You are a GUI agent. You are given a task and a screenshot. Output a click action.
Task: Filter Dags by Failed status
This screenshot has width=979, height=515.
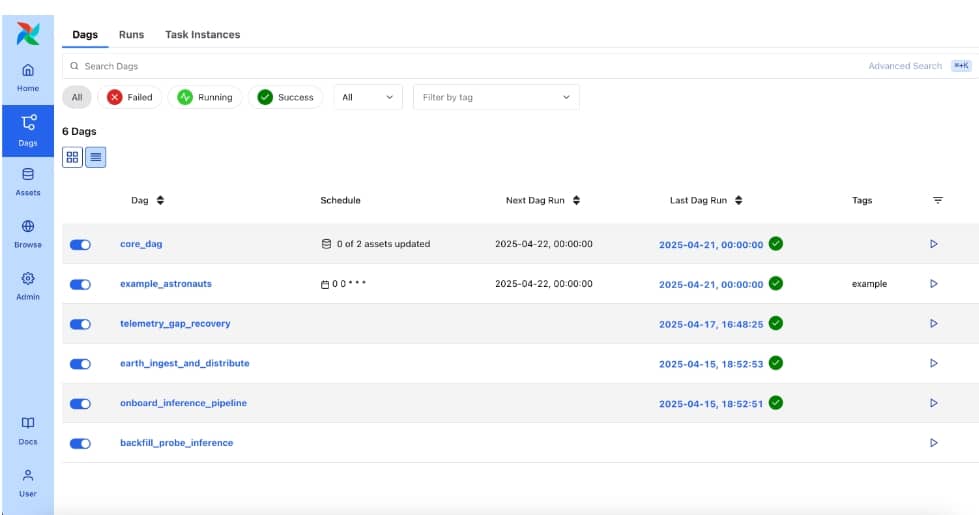[x=130, y=97]
